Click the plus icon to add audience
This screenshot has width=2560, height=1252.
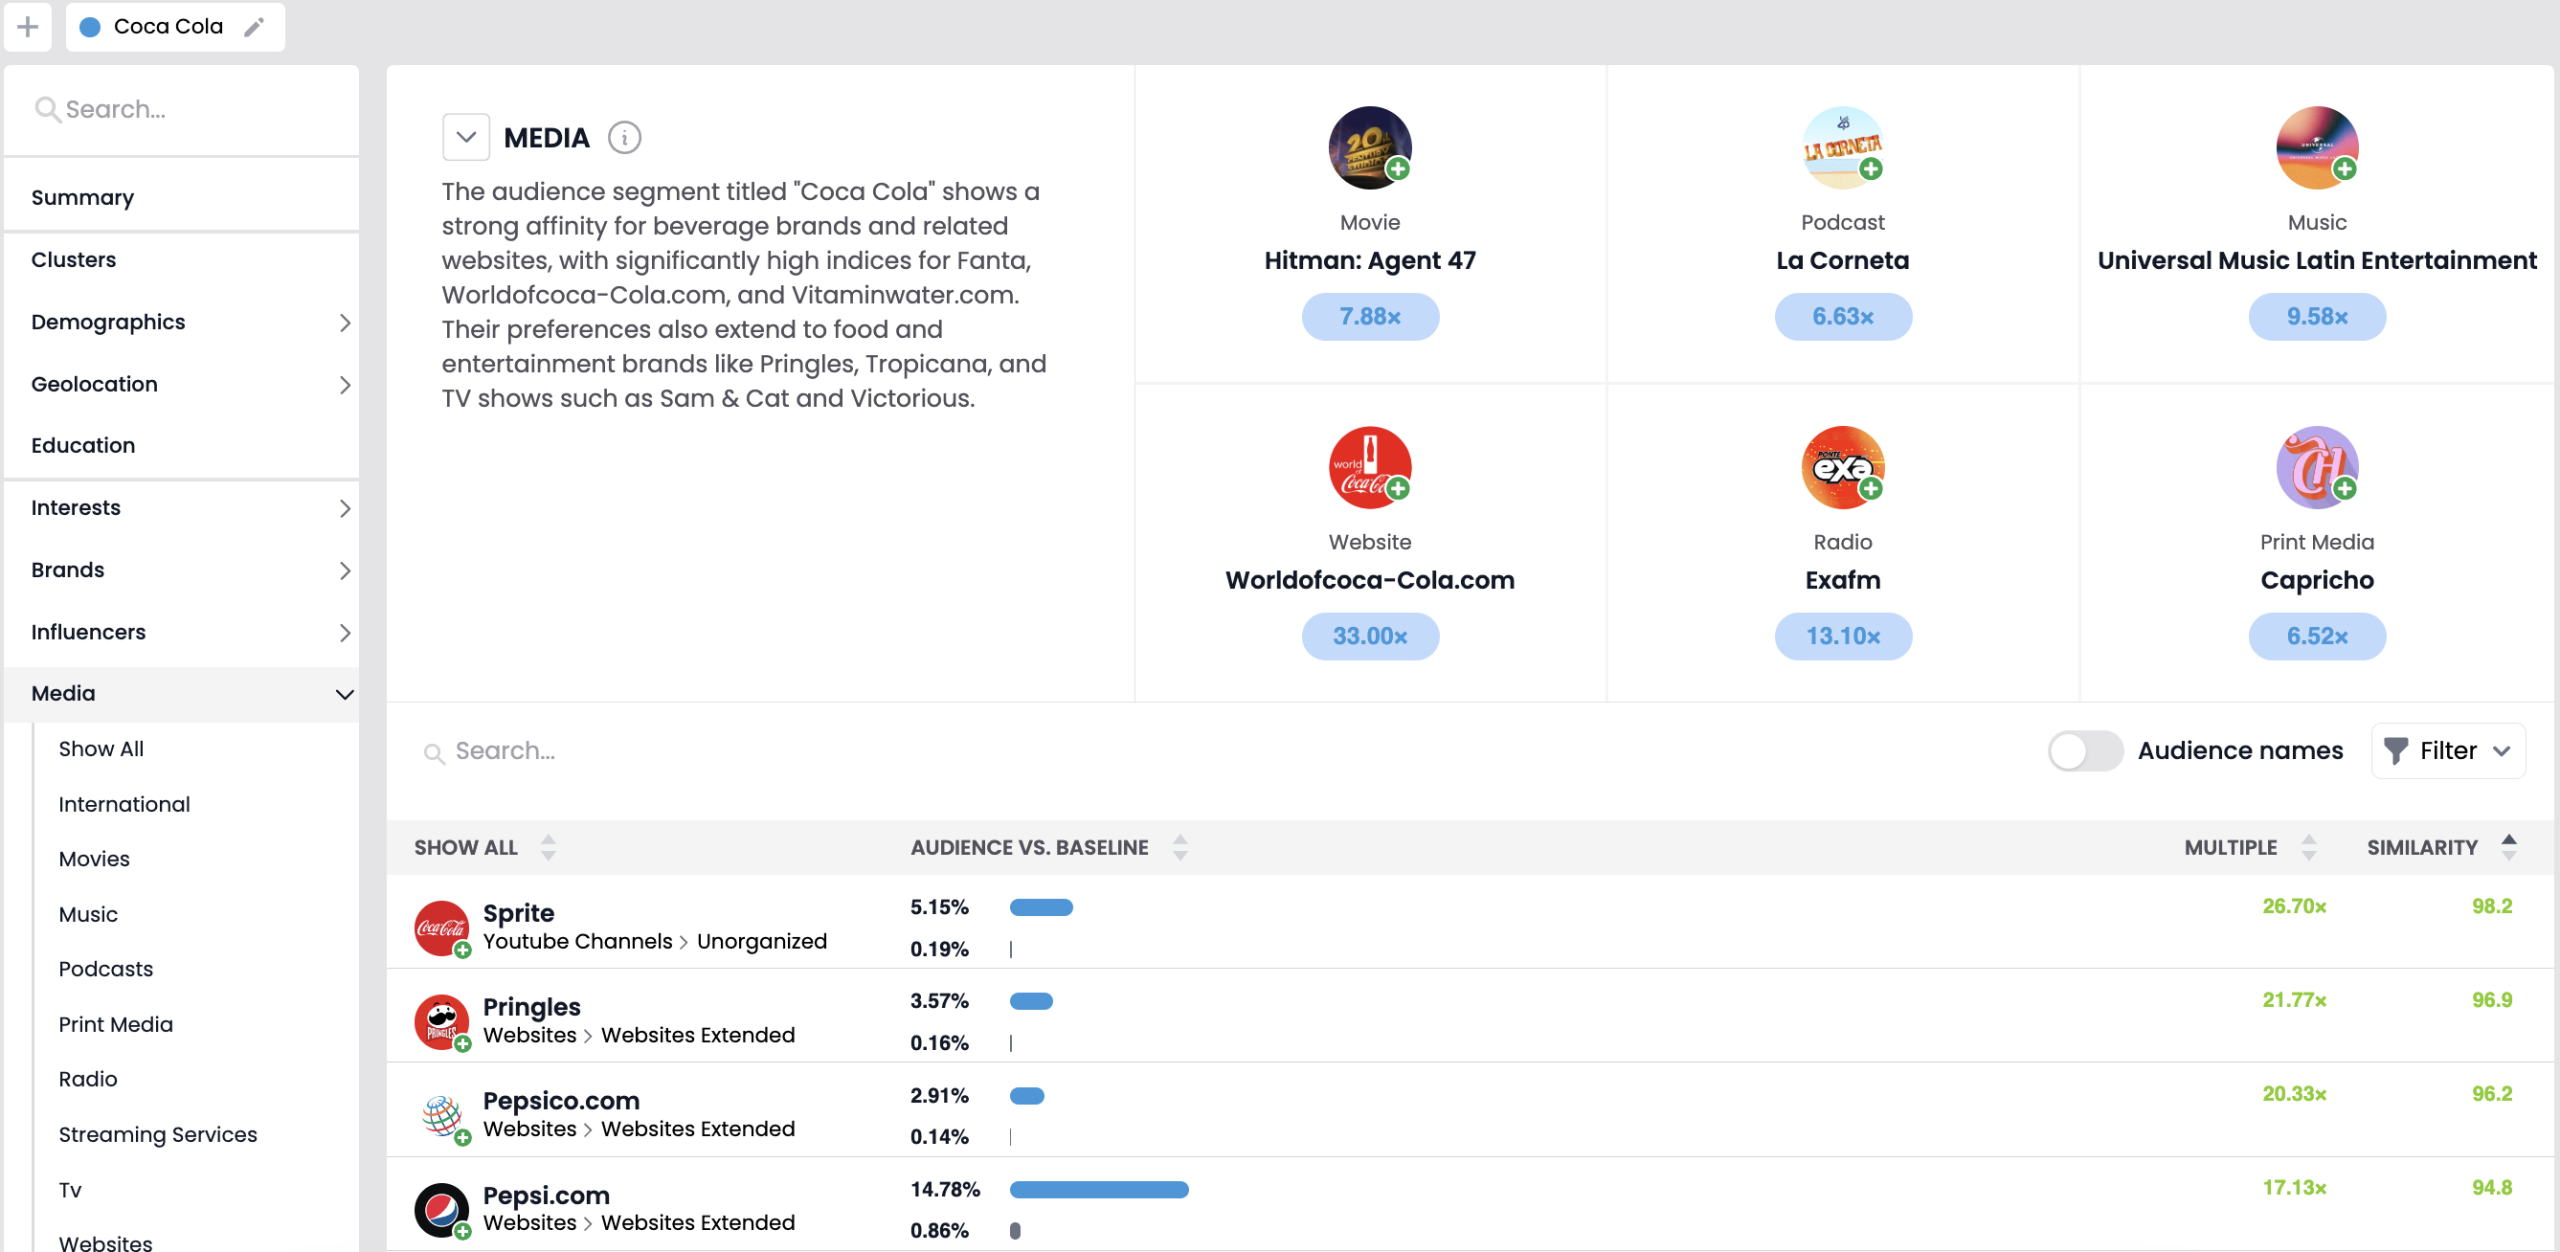click(28, 27)
